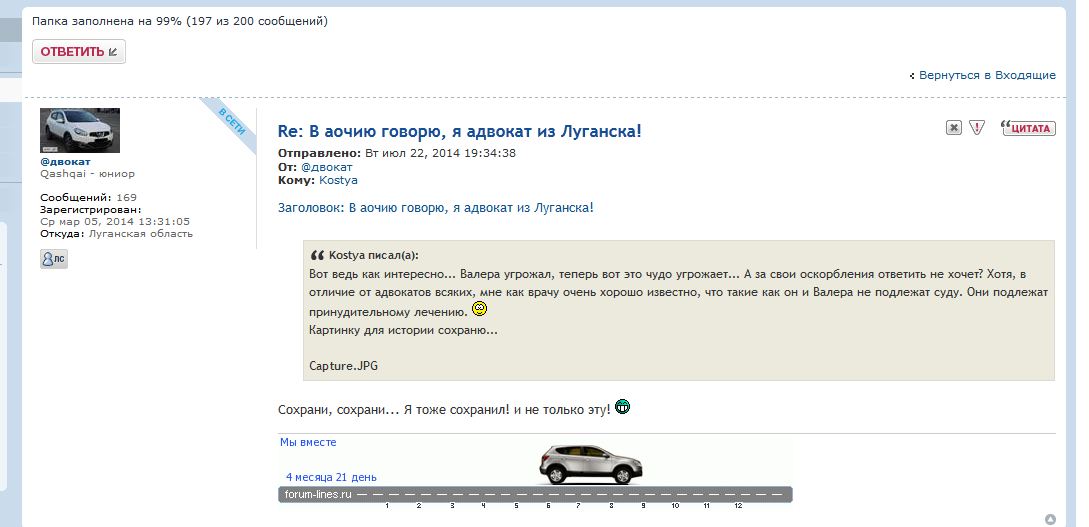Delete message using the X icon
The image size is (1089, 527).
click(954, 128)
